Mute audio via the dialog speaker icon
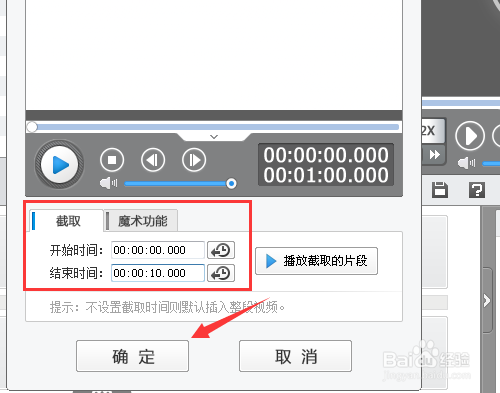Image resolution: width=500 pixels, height=393 pixels. 108,183
